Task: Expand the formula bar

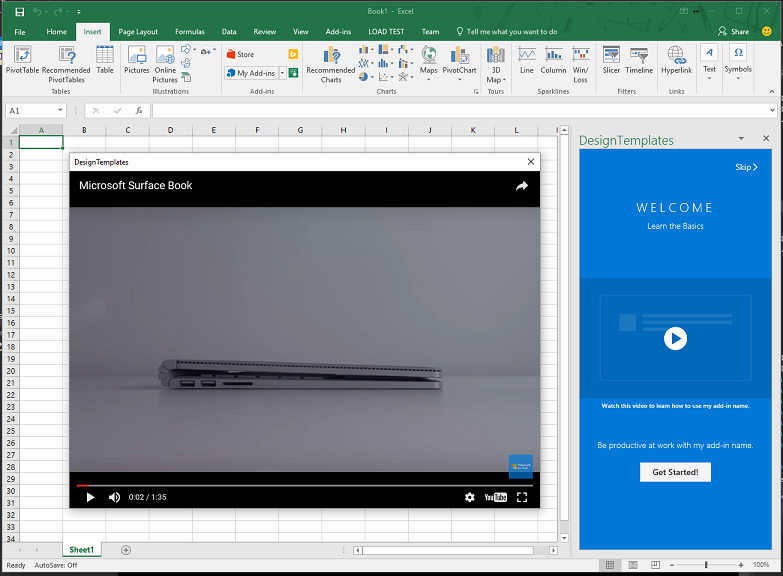Action: (x=772, y=110)
